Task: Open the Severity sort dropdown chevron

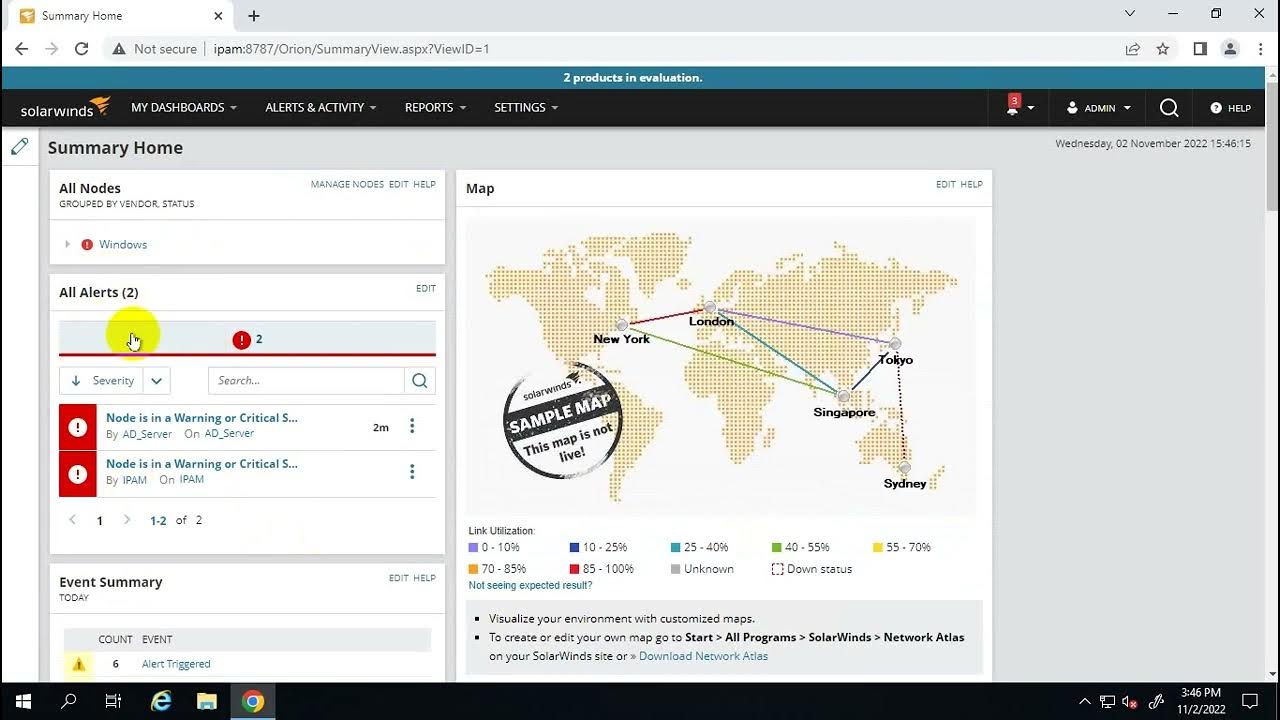Action: pyautogui.click(x=157, y=381)
